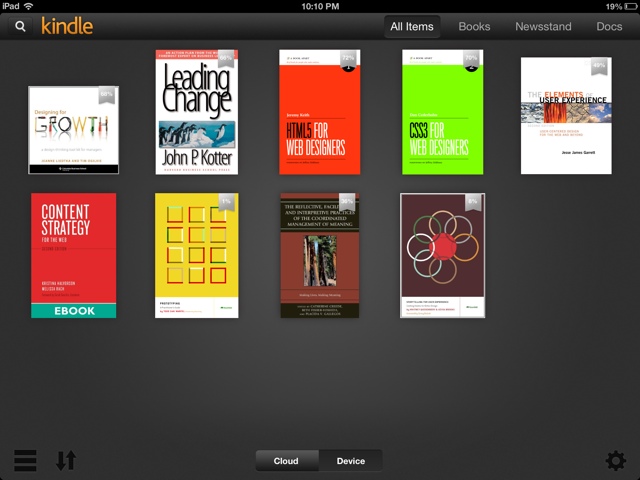Tap the Kindle logo
This screenshot has width=640, height=480.
(67, 26)
